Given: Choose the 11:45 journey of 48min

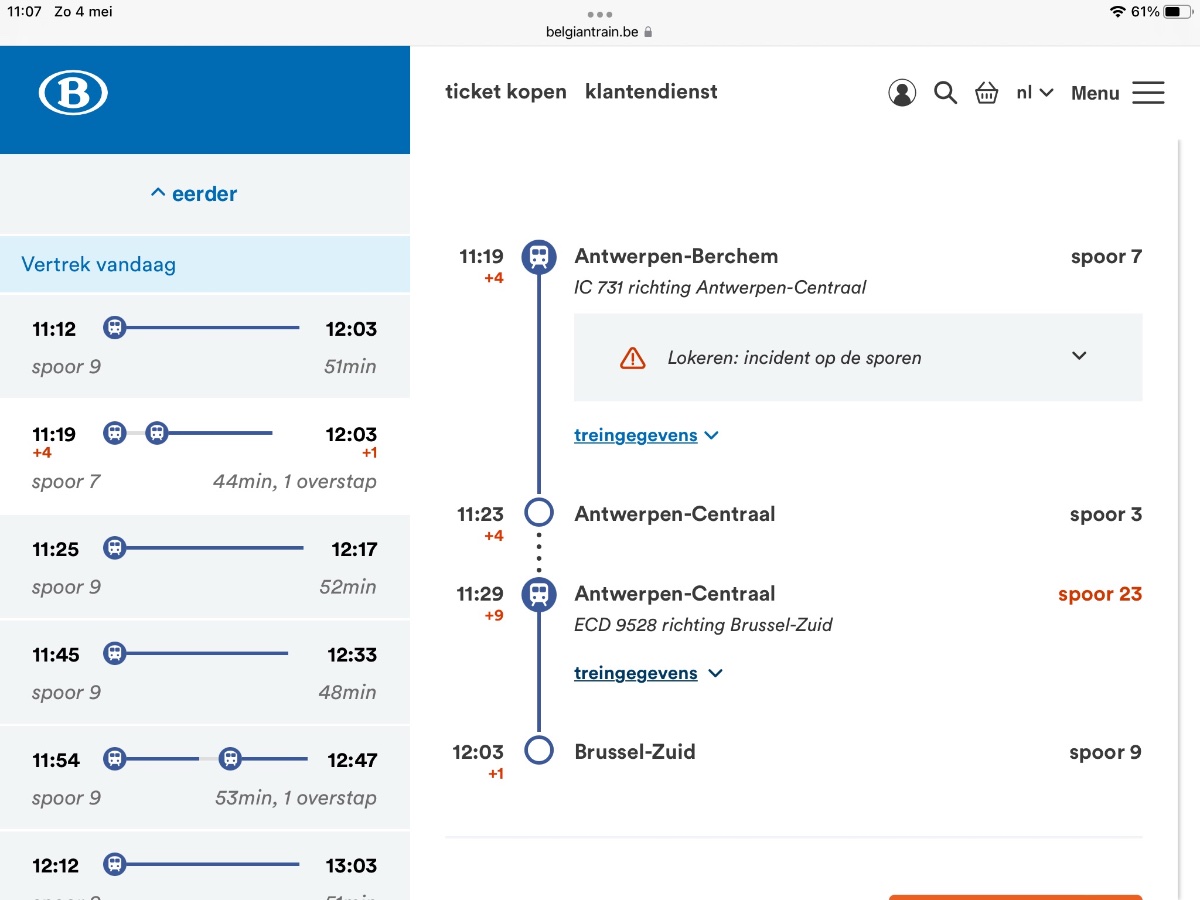Looking at the screenshot, I should pos(204,672).
